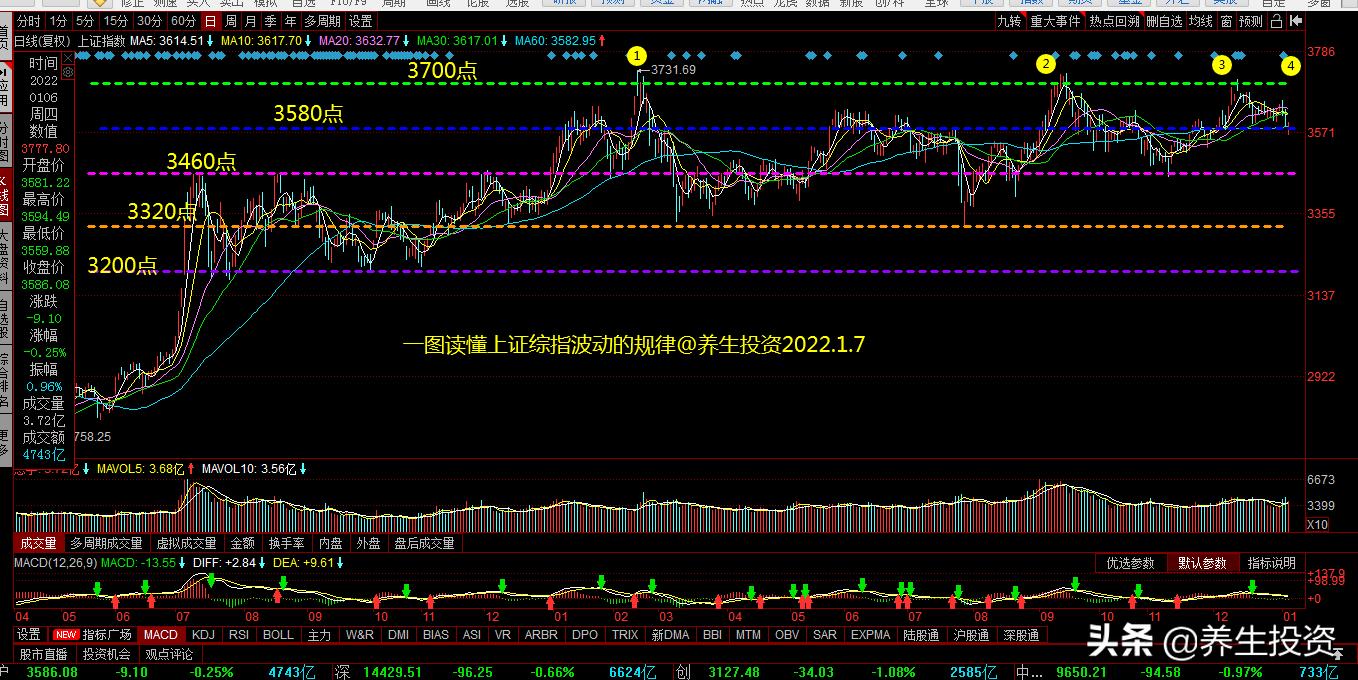Select the 60分 period tab

183,21
